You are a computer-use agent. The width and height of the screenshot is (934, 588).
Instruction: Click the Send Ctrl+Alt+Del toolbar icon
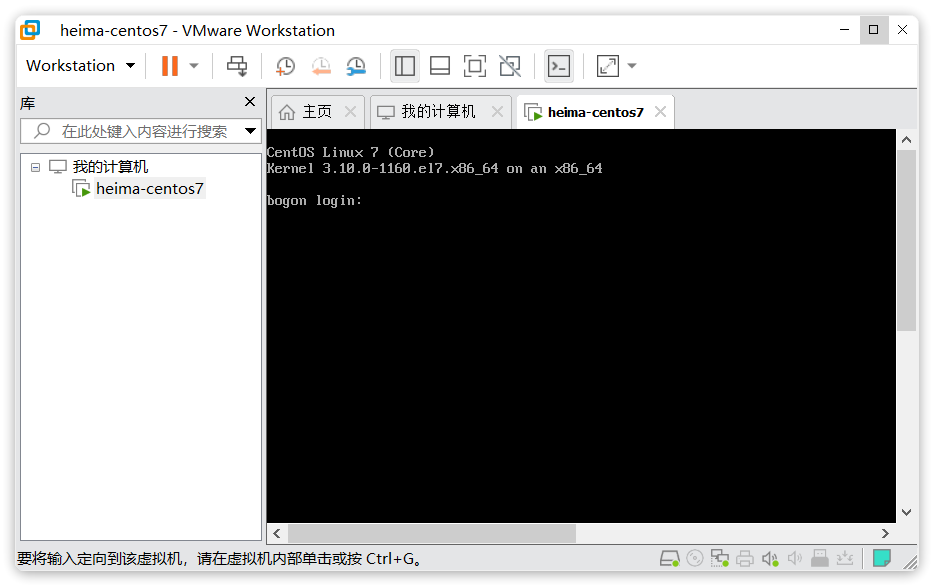(x=237, y=66)
